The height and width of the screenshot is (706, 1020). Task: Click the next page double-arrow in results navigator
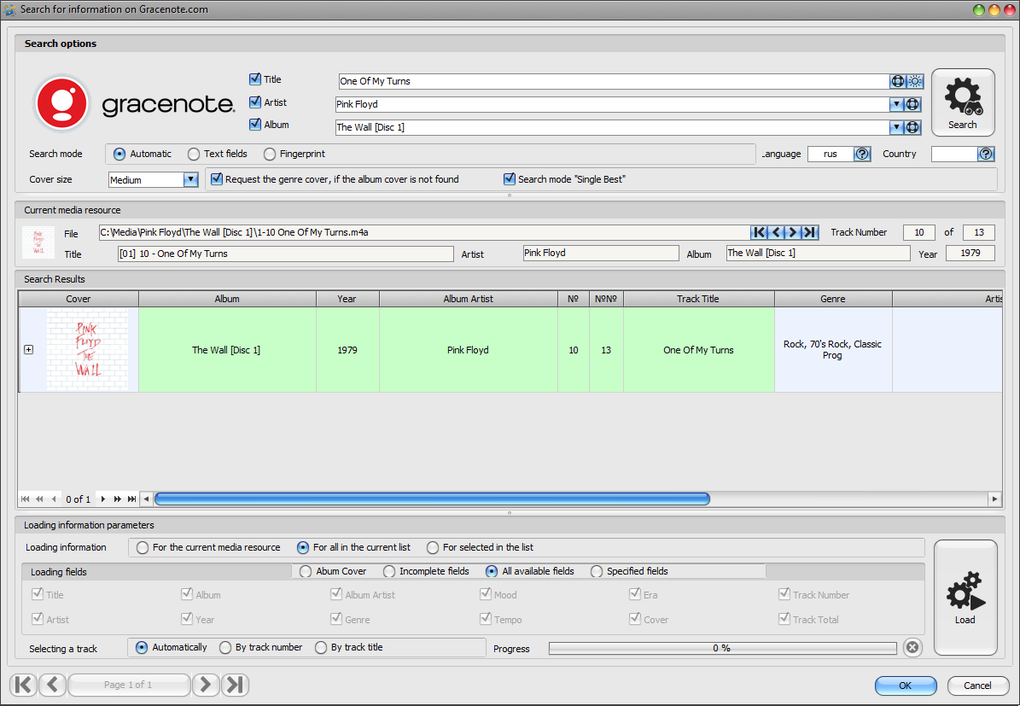(x=117, y=499)
